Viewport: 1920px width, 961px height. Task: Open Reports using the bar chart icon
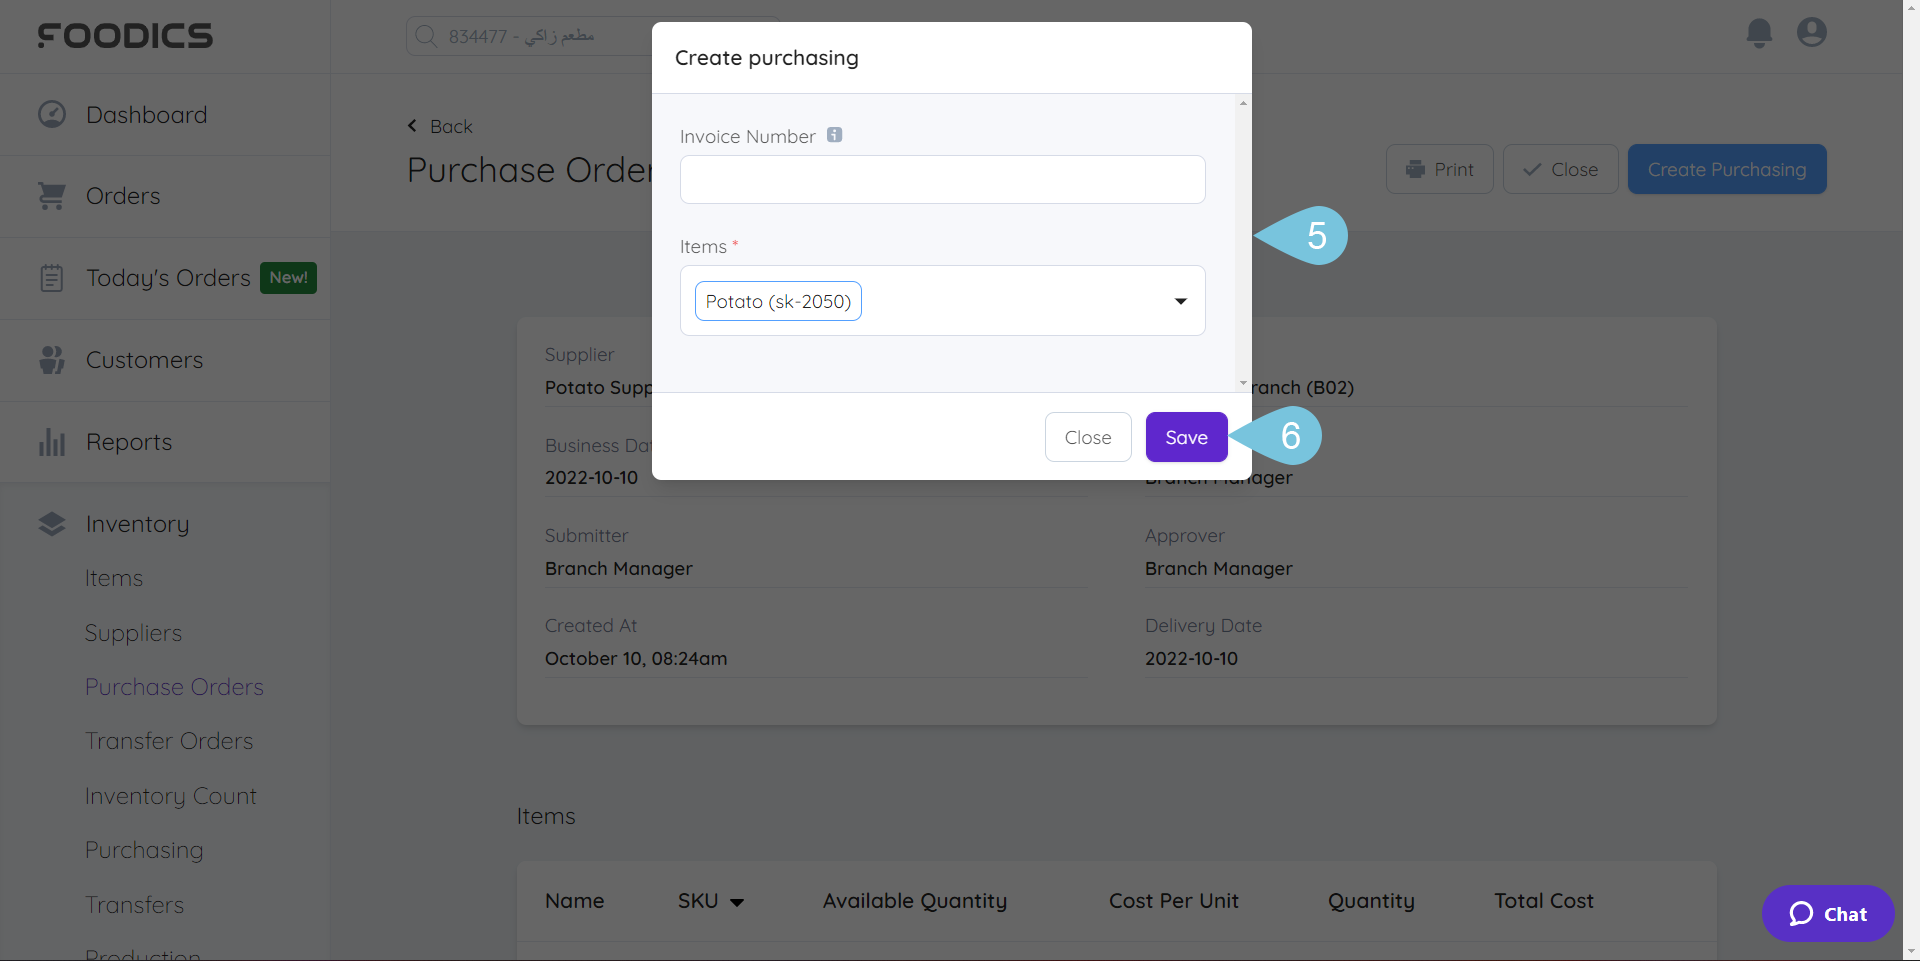51,442
